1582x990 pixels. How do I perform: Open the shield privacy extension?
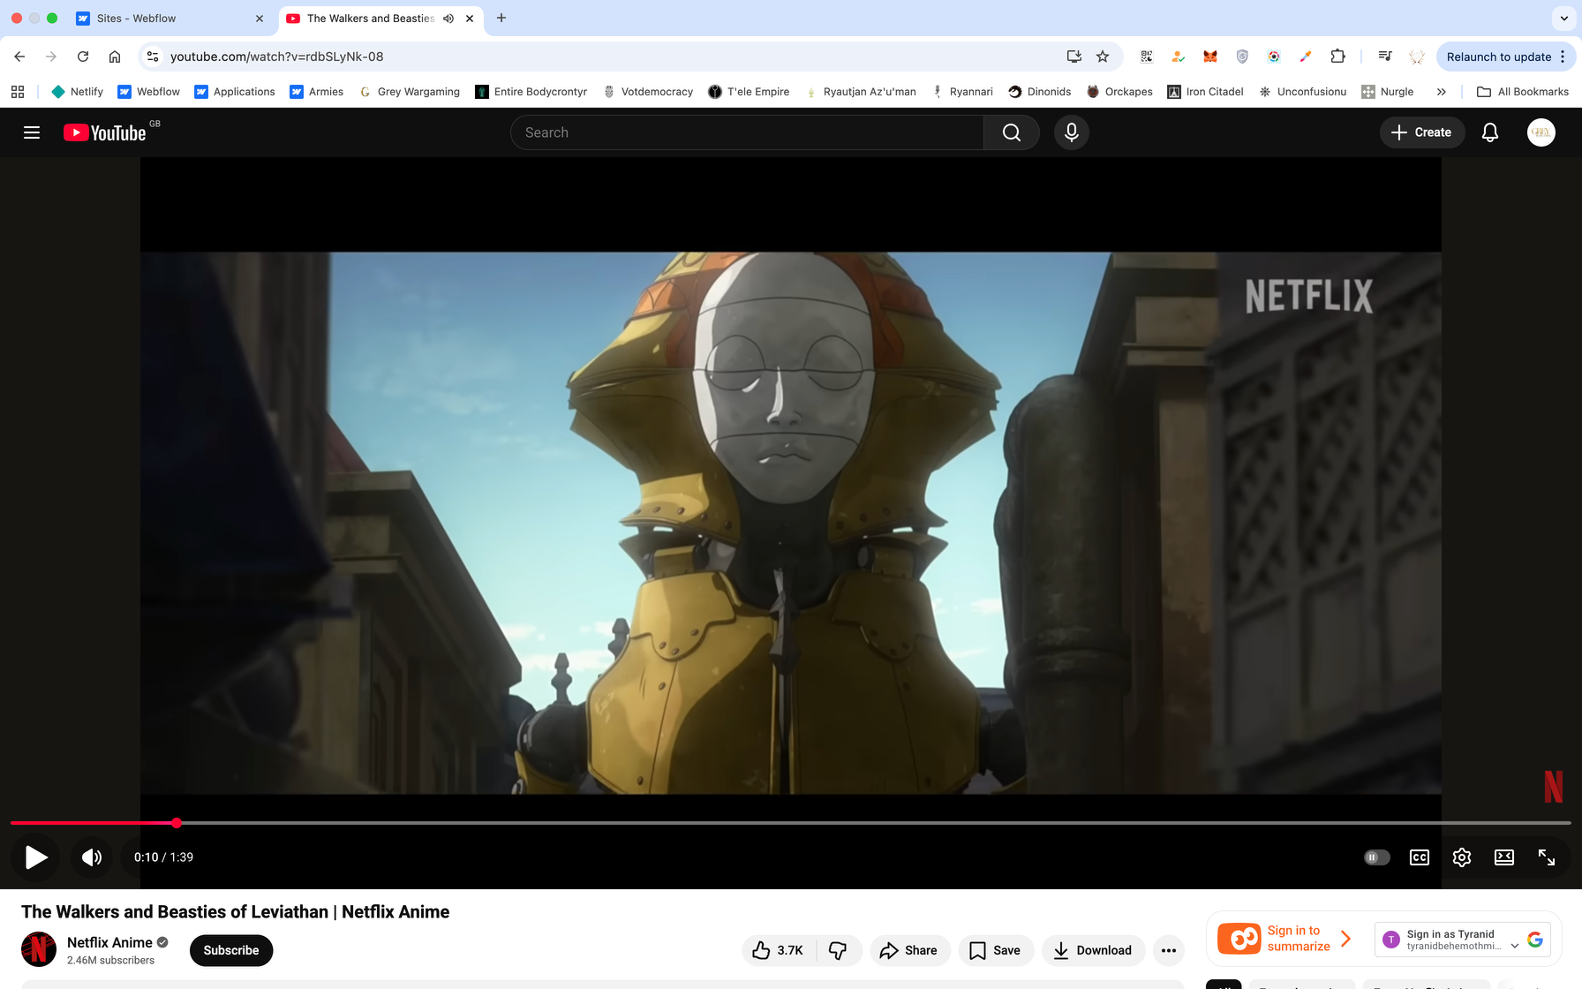pyautogui.click(x=1242, y=57)
